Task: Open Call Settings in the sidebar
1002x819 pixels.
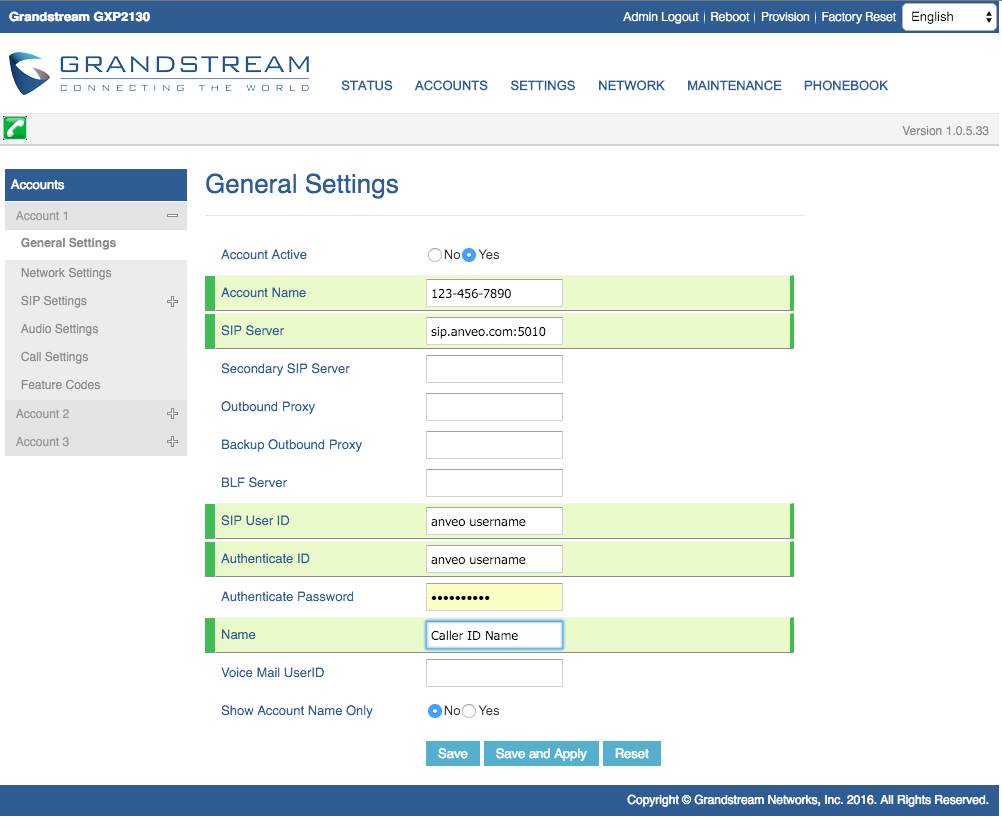Action: coord(54,357)
